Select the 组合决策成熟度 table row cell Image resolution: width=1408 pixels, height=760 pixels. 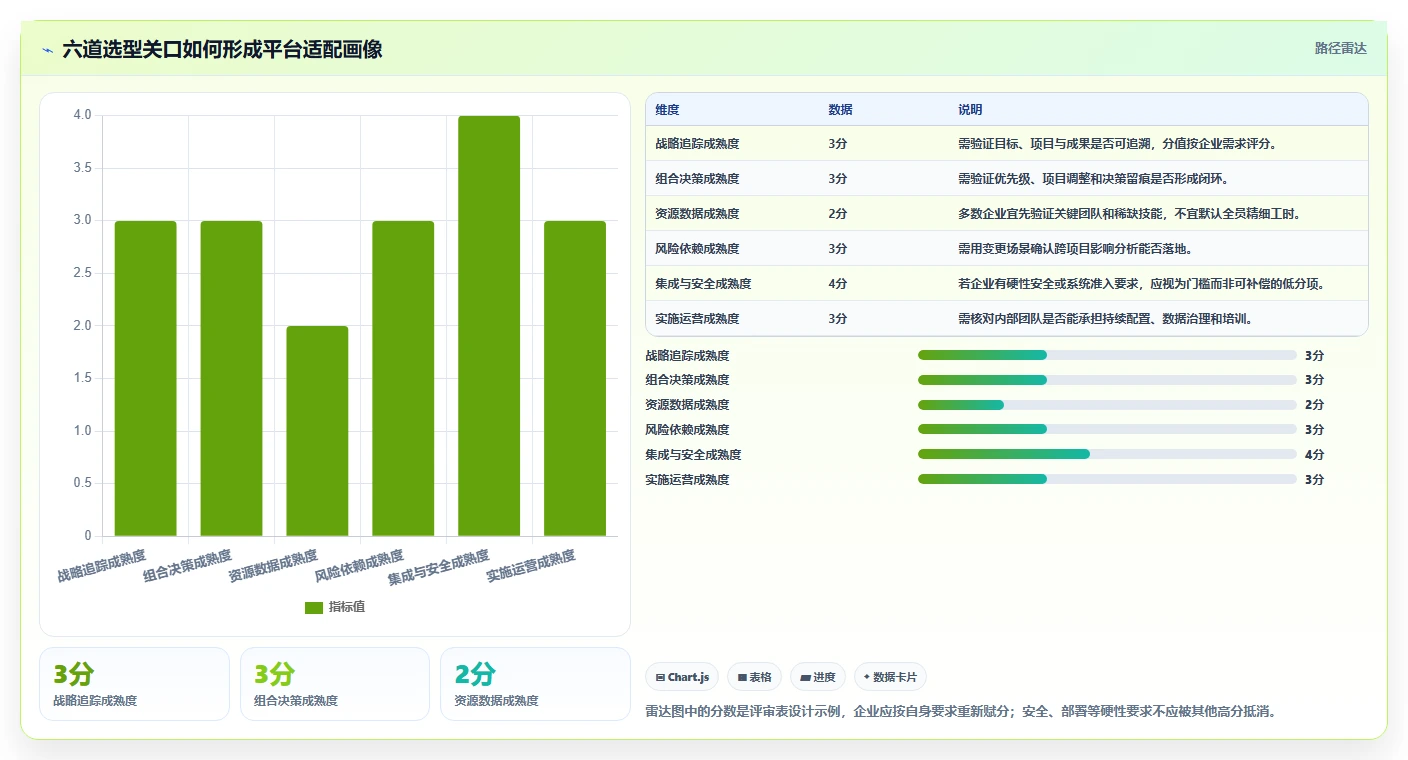(x=697, y=179)
